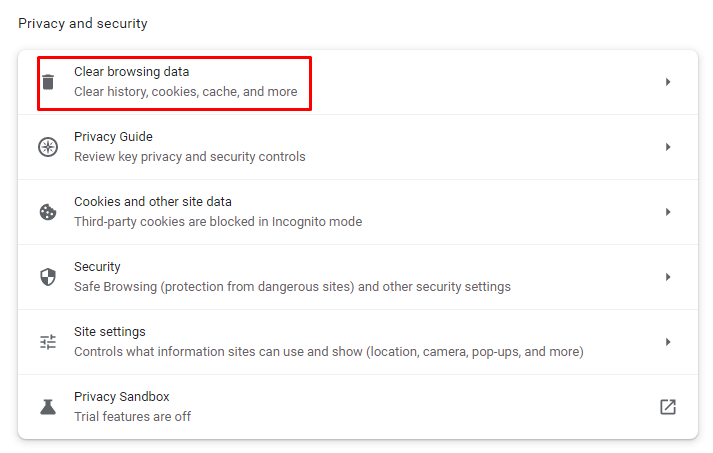Expand the Privacy Guide row arrow

tap(668, 147)
